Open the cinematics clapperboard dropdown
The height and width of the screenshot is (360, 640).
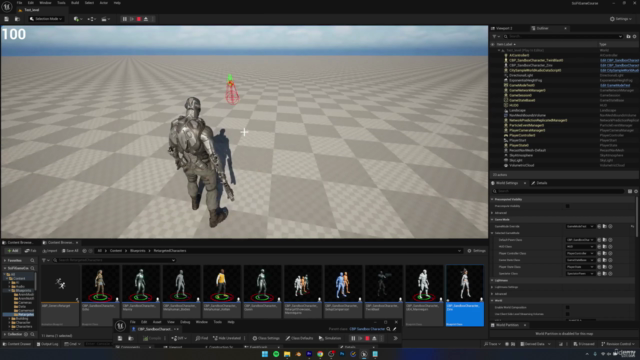[x=105, y=19]
